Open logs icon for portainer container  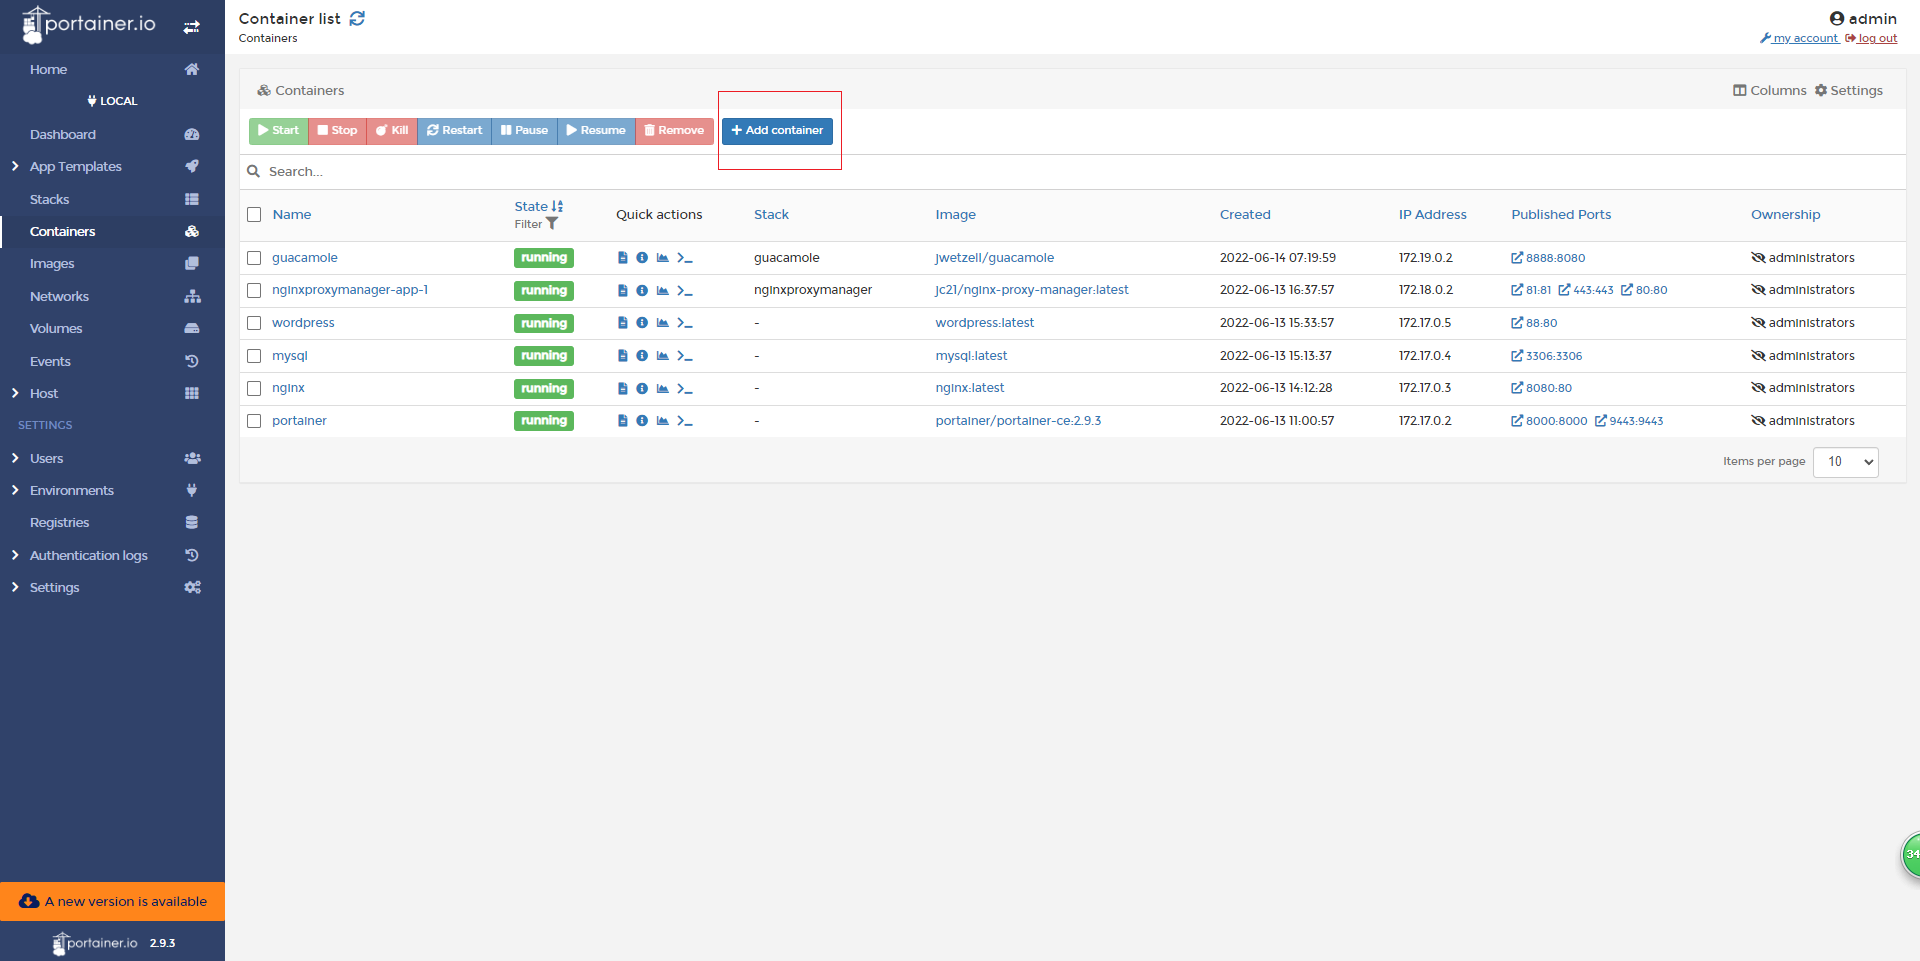[x=623, y=421]
